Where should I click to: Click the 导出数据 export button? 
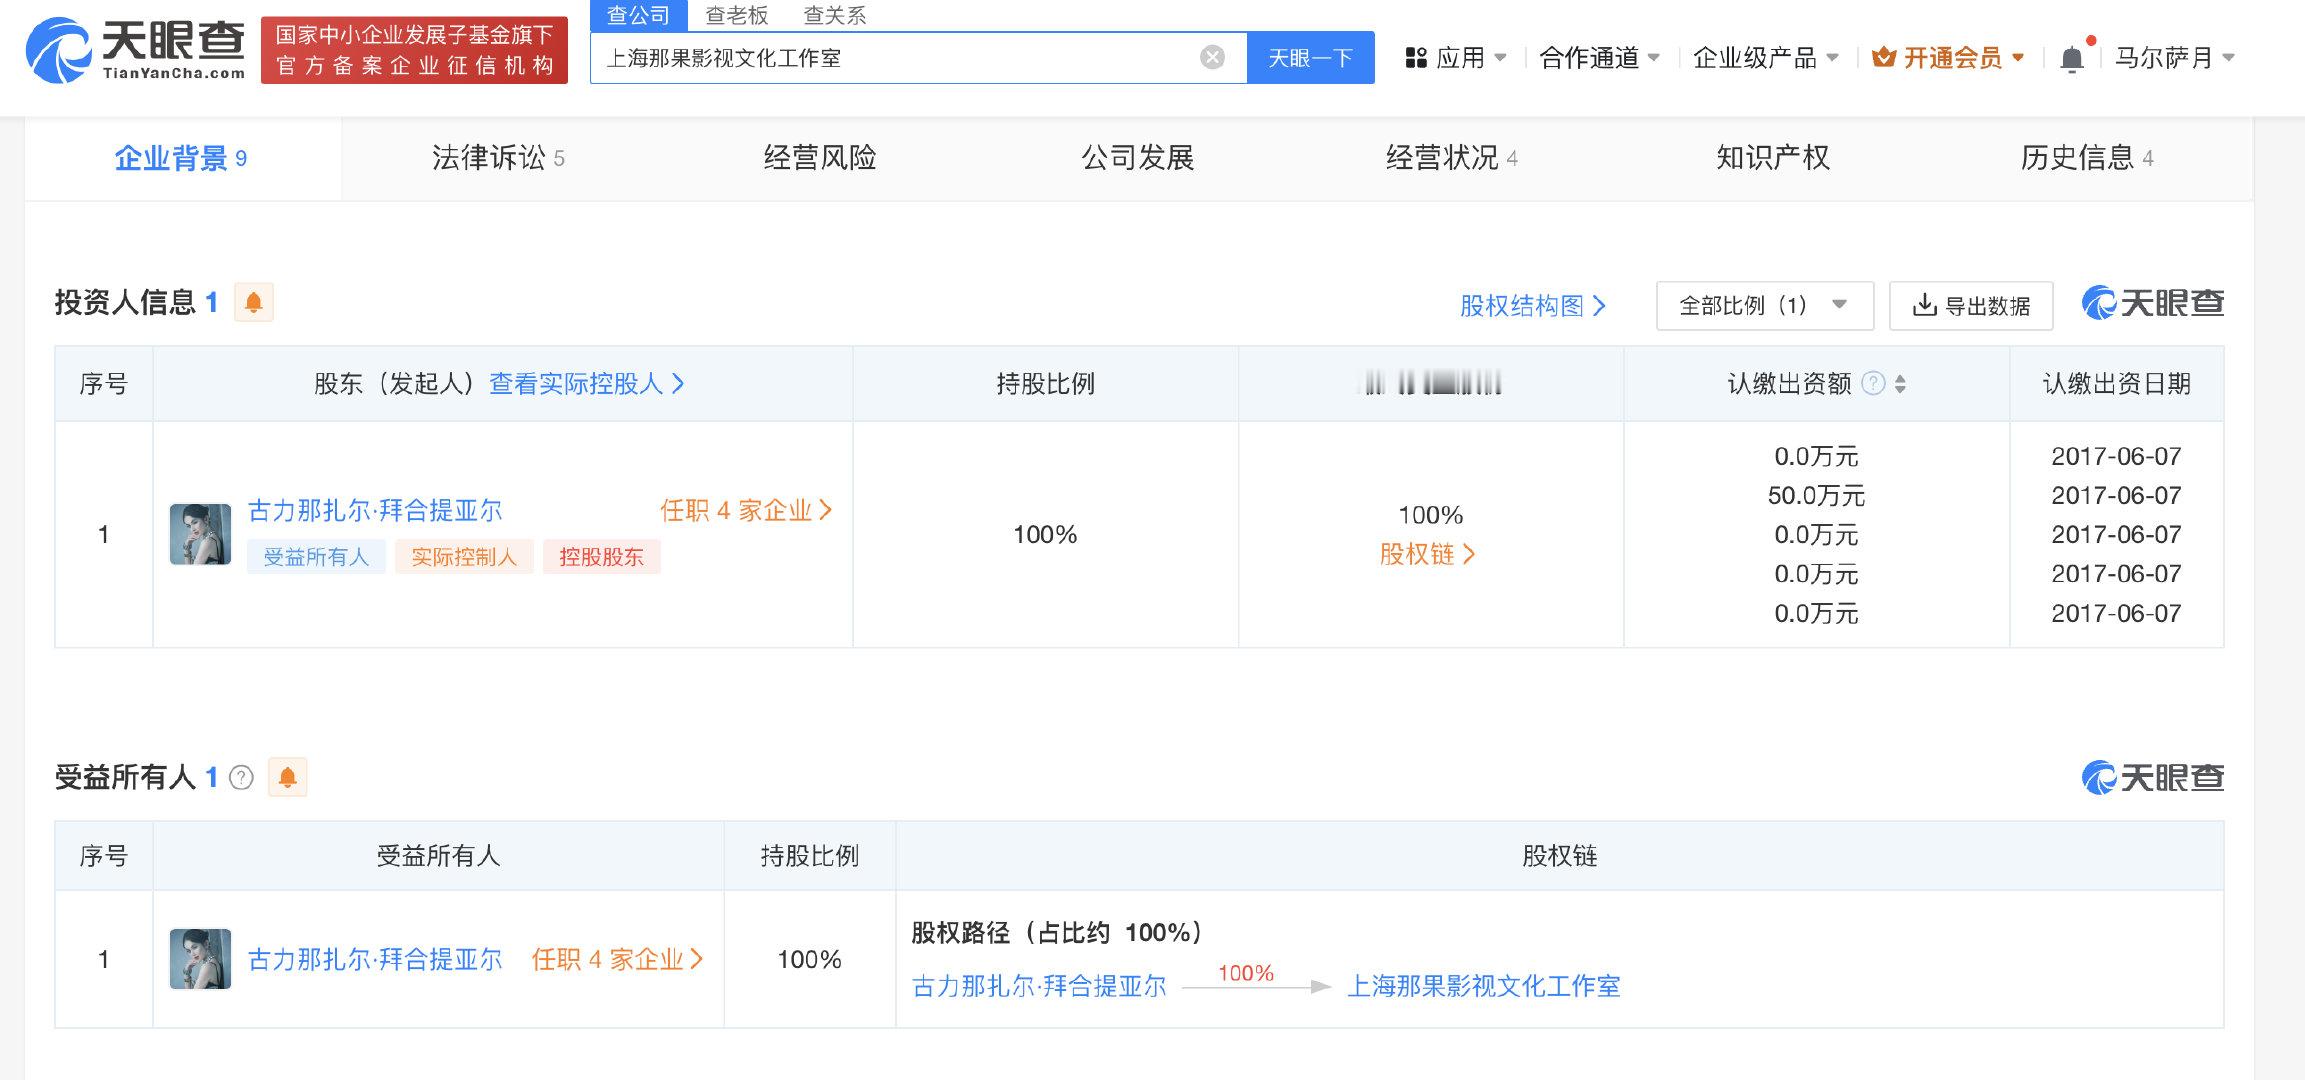click(x=1971, y=306)
